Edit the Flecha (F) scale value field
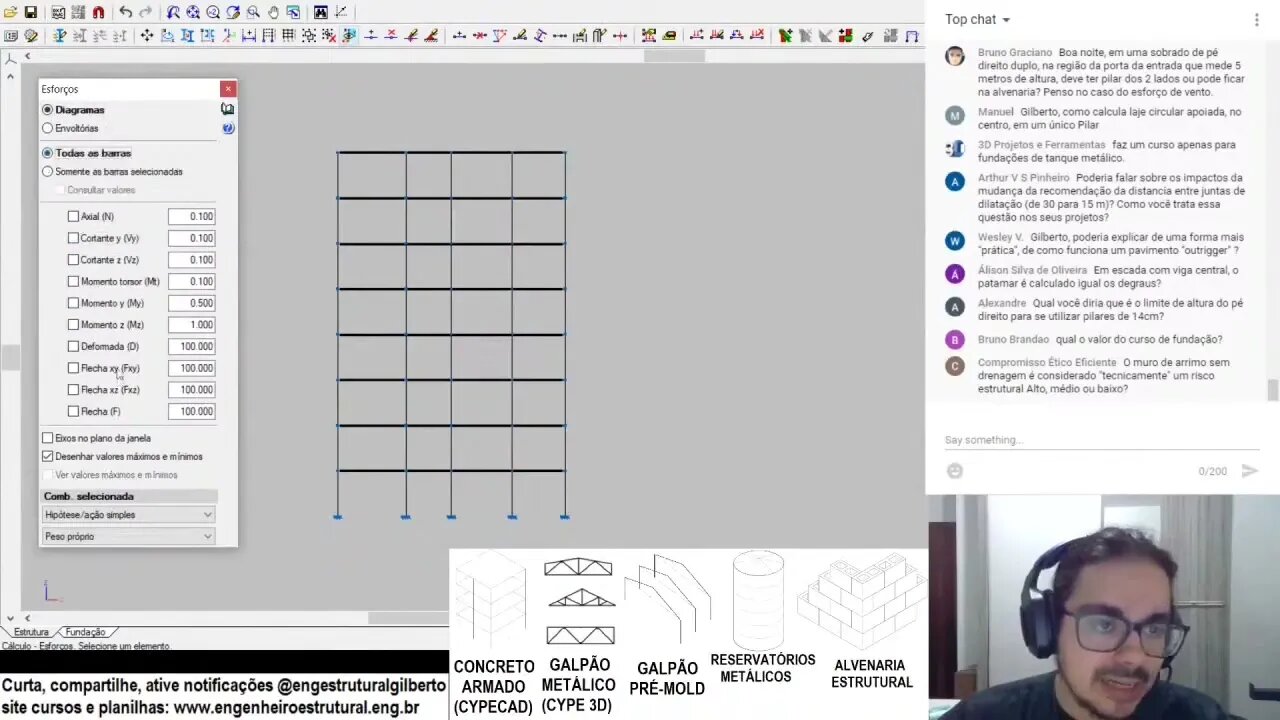This screenshot has height=720, width=1280. 191,411
